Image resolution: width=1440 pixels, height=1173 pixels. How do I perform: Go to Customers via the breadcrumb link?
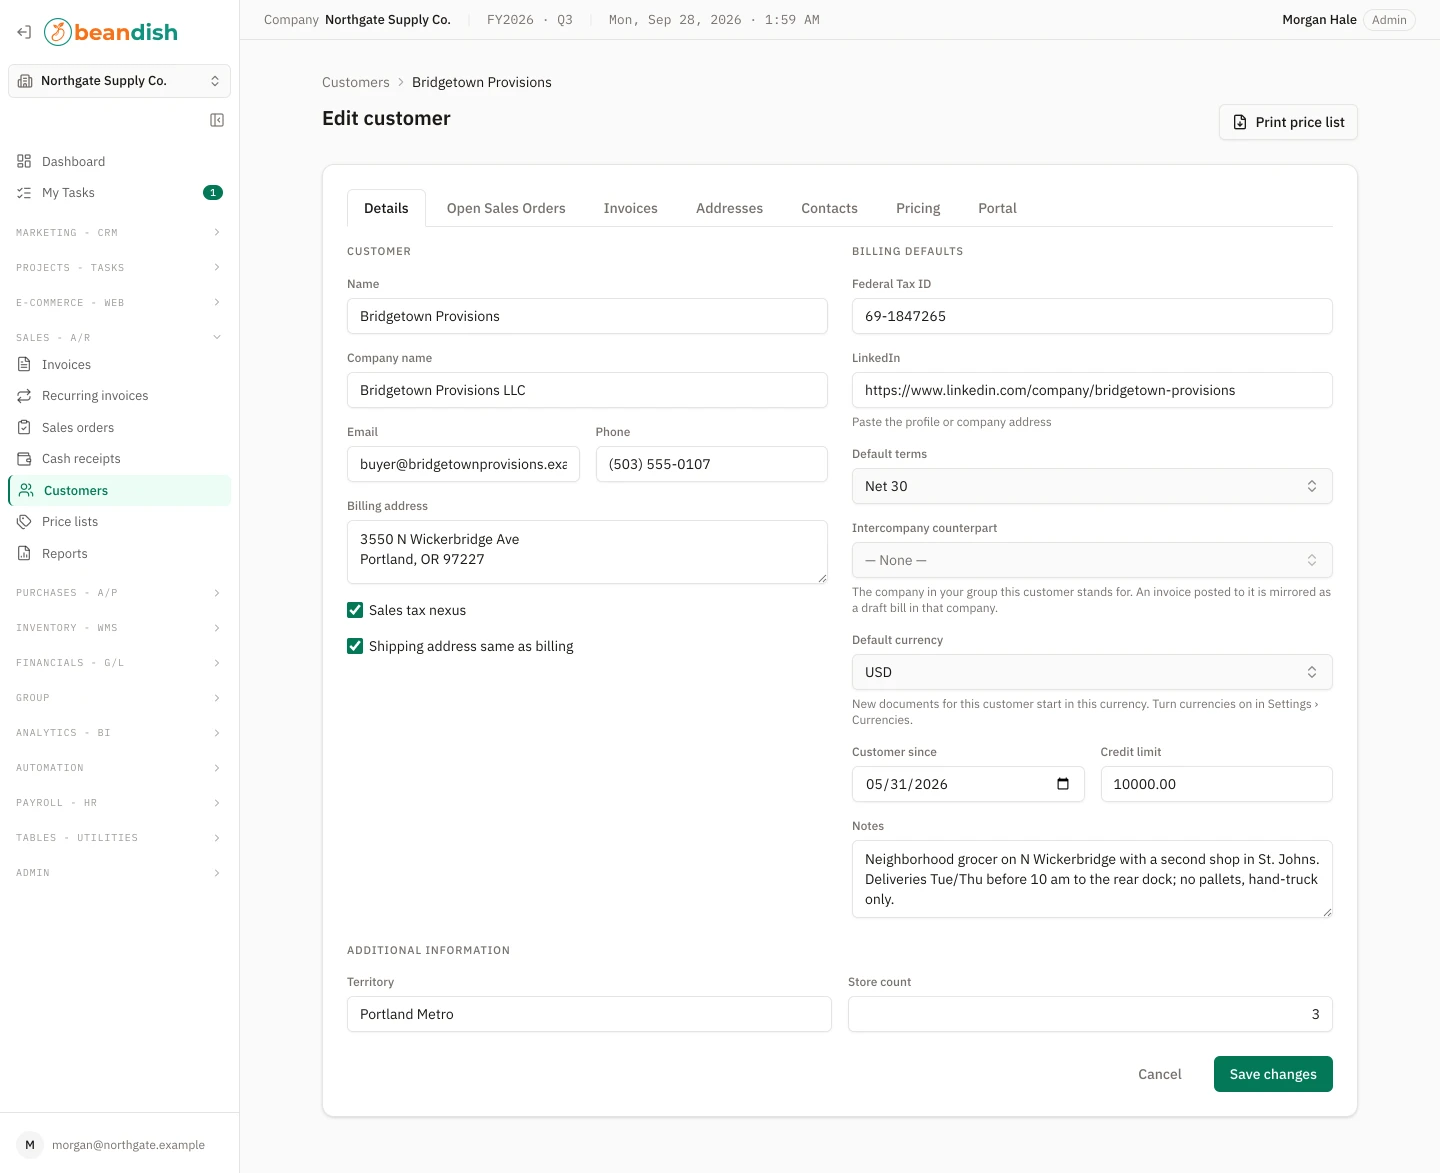356,82
